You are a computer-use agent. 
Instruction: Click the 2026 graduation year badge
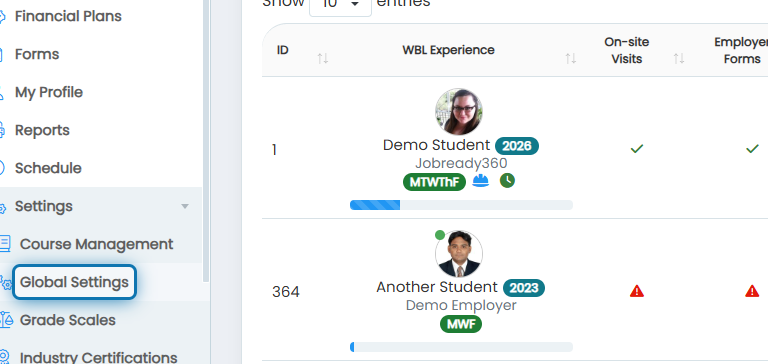coord(517,146)
